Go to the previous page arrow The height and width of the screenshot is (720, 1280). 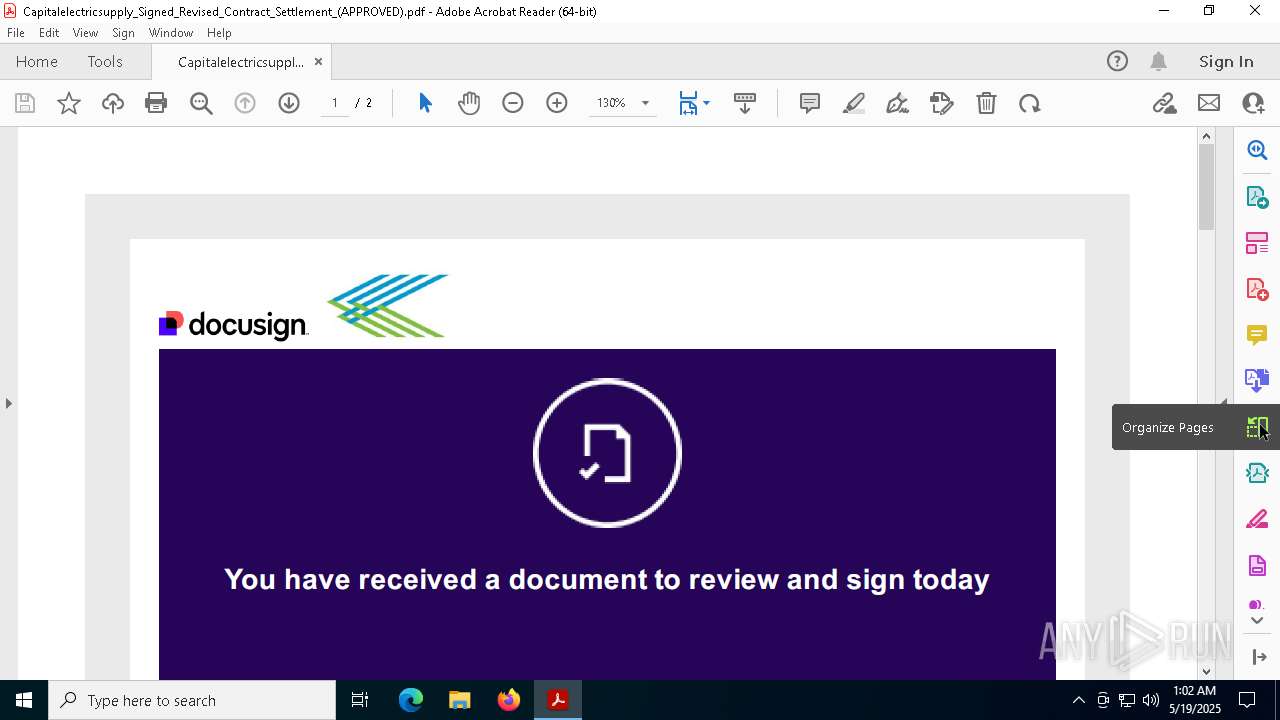point(245,103)
